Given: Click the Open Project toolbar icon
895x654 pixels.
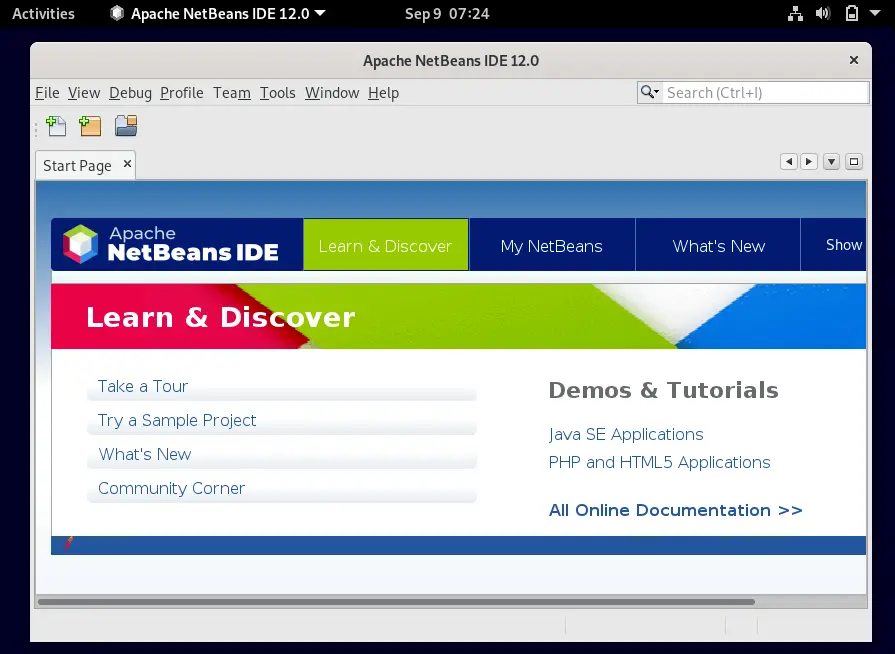Looking at the screenshot, I should coord(126,126).
